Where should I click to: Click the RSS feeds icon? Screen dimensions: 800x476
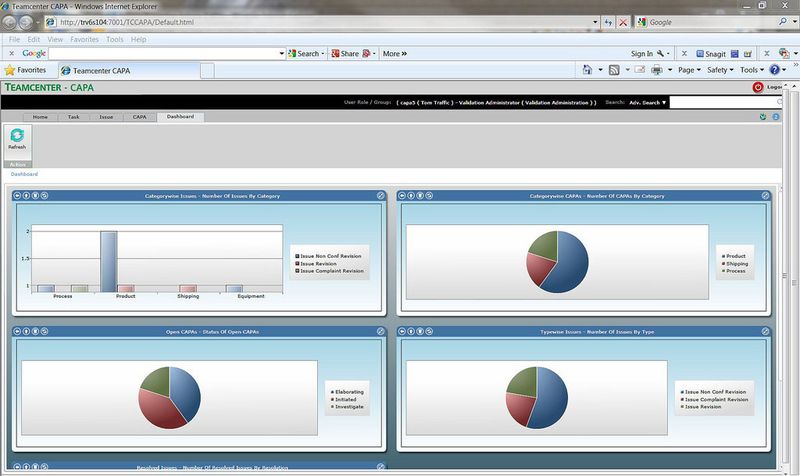[614, 70]
